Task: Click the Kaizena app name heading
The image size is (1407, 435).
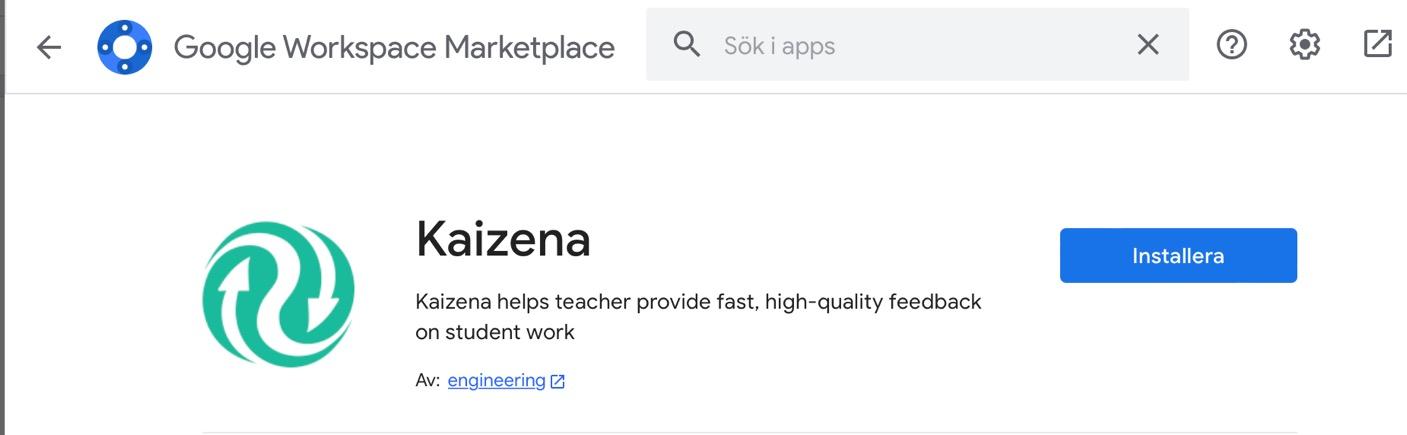Action: tap(503, 239)
